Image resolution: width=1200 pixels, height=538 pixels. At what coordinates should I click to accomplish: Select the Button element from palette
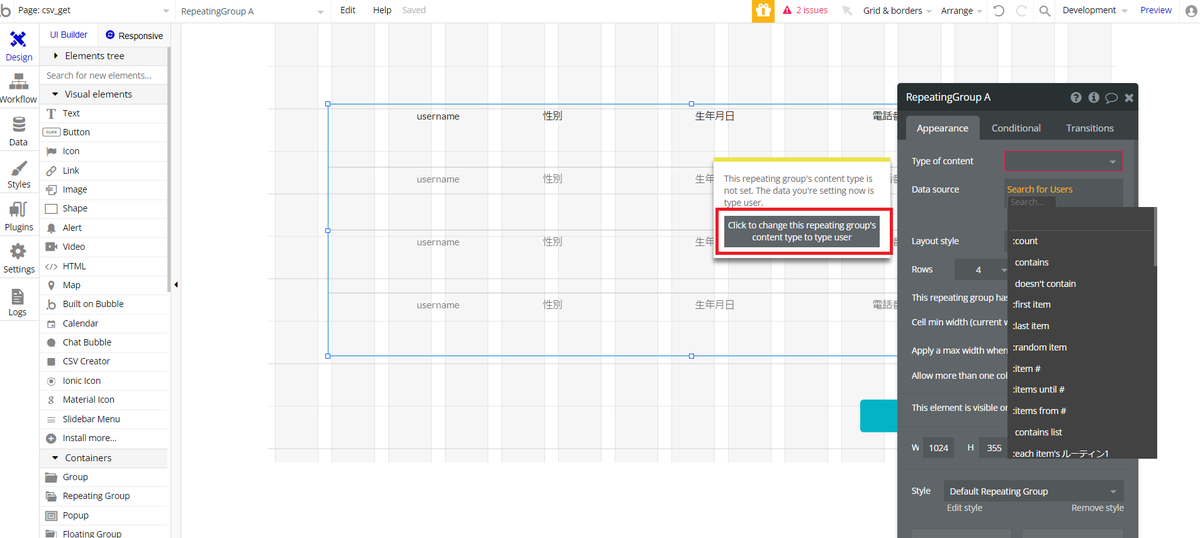[105, 132]
